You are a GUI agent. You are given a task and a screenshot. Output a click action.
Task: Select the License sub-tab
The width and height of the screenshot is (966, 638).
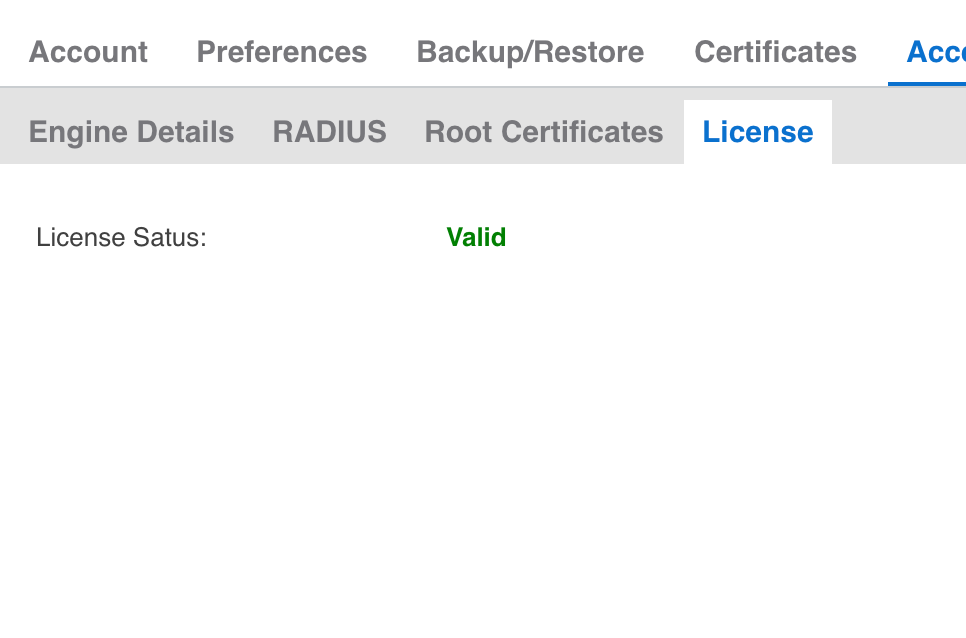click(x=757, y=132)
